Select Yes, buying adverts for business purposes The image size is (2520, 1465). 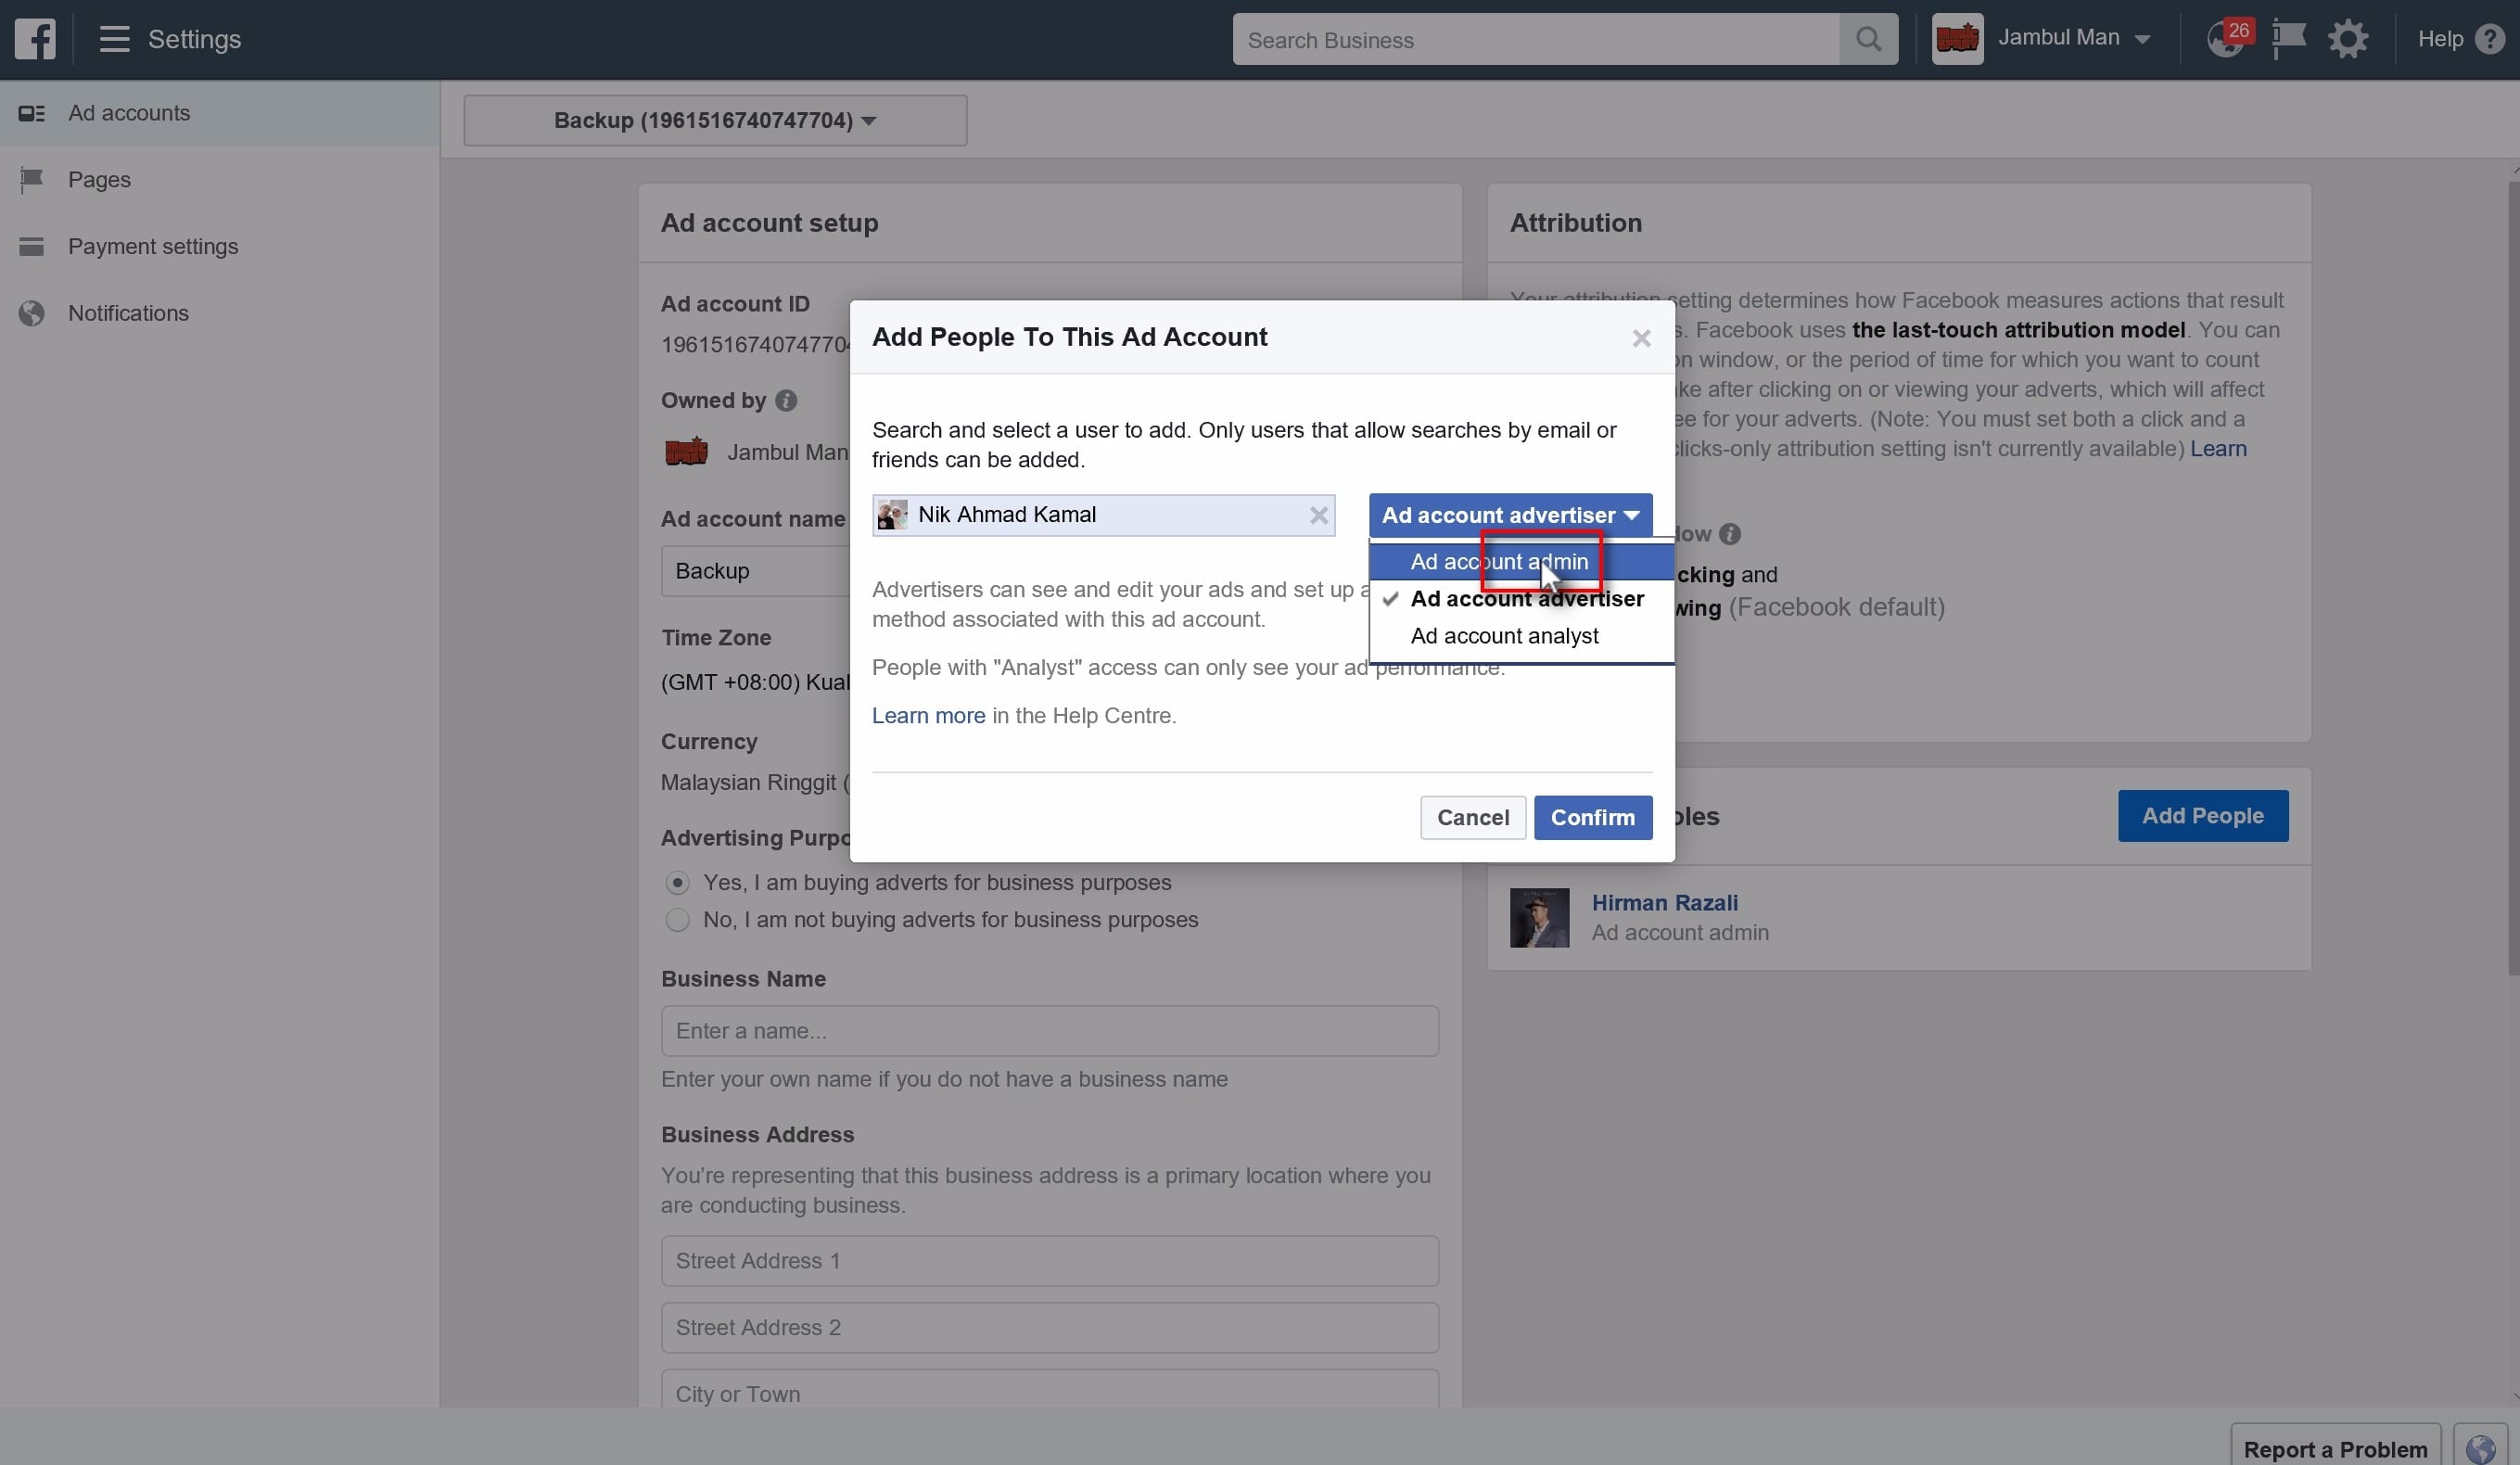pyautogui.click(x=677, y=883)
